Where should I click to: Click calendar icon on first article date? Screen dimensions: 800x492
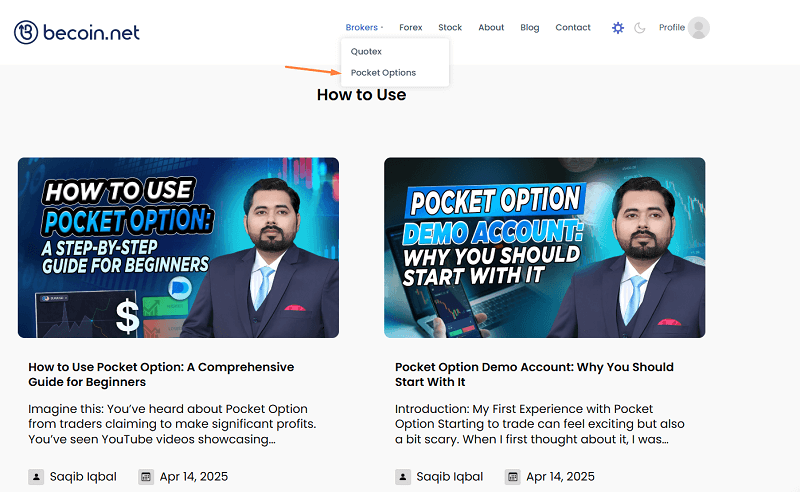[146, 477]
